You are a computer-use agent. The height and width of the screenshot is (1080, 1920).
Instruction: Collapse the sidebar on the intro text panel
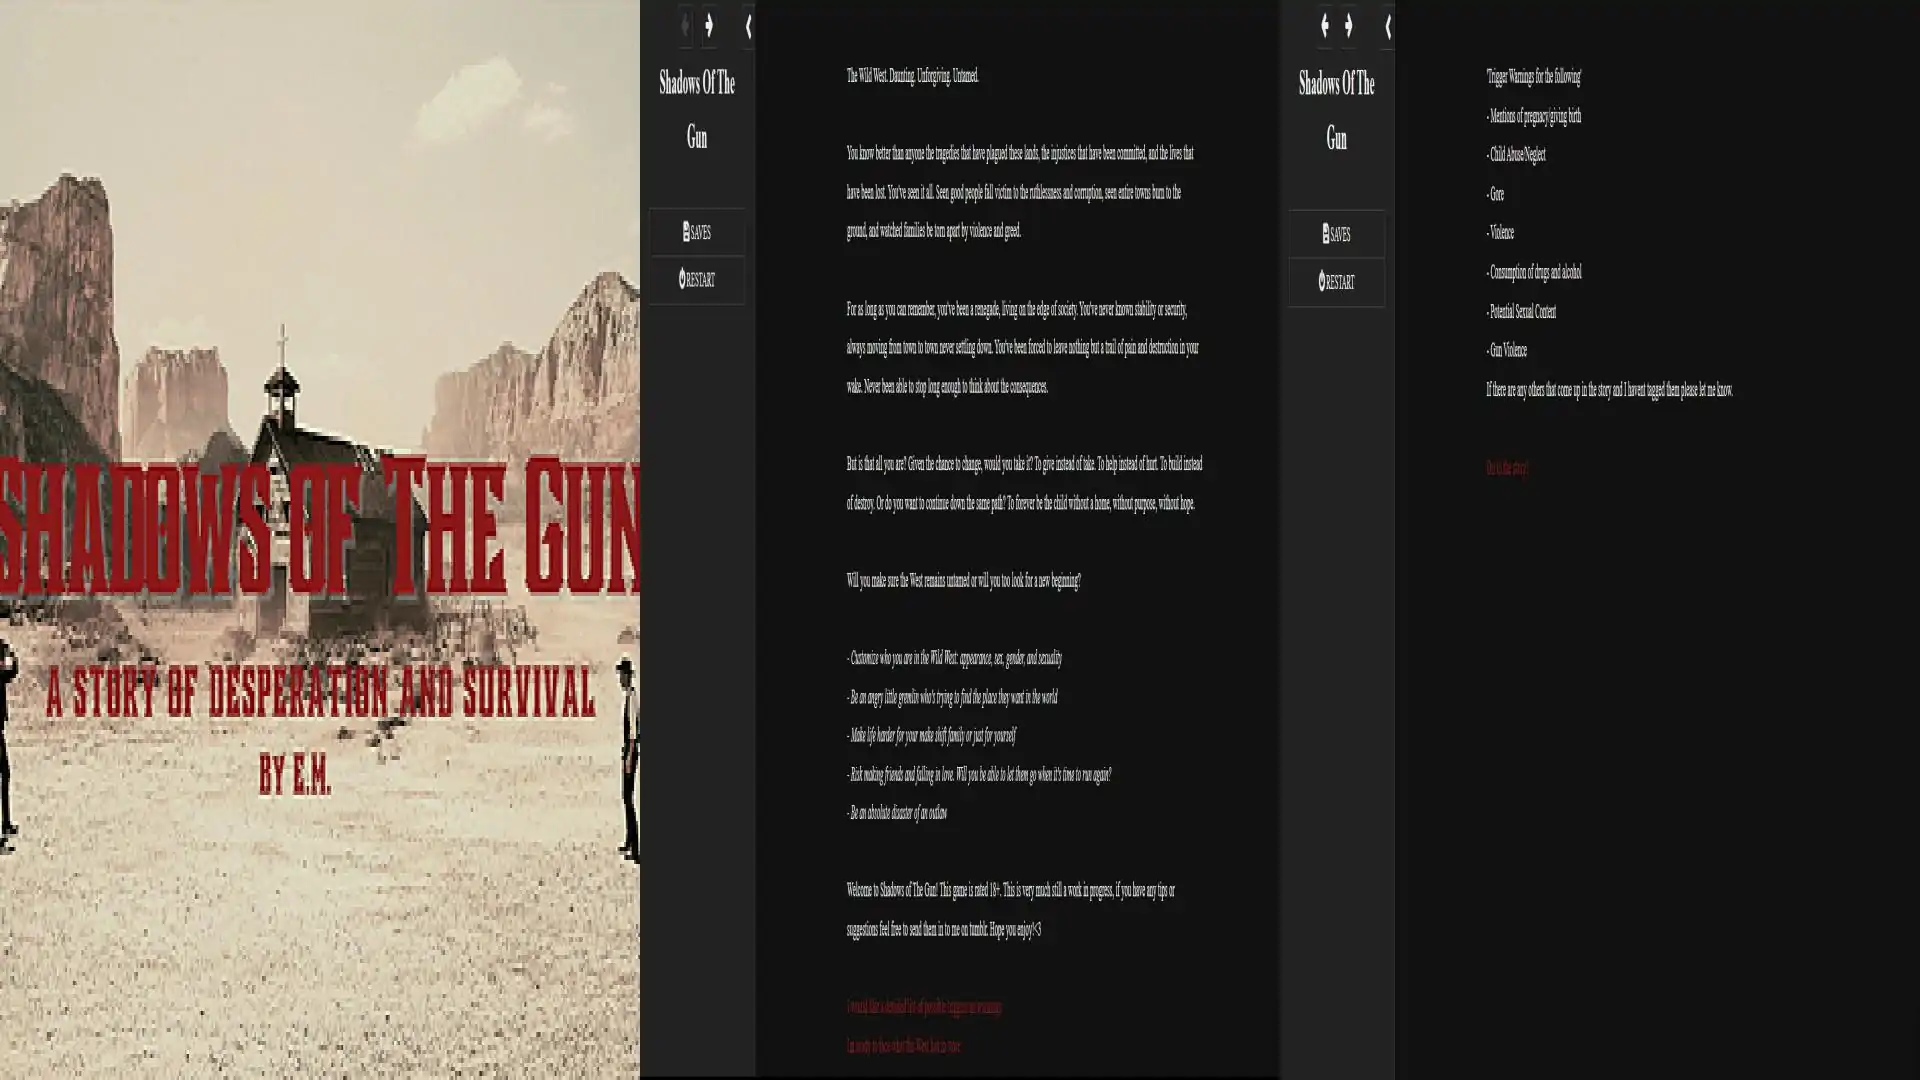[x=748, y=27]
